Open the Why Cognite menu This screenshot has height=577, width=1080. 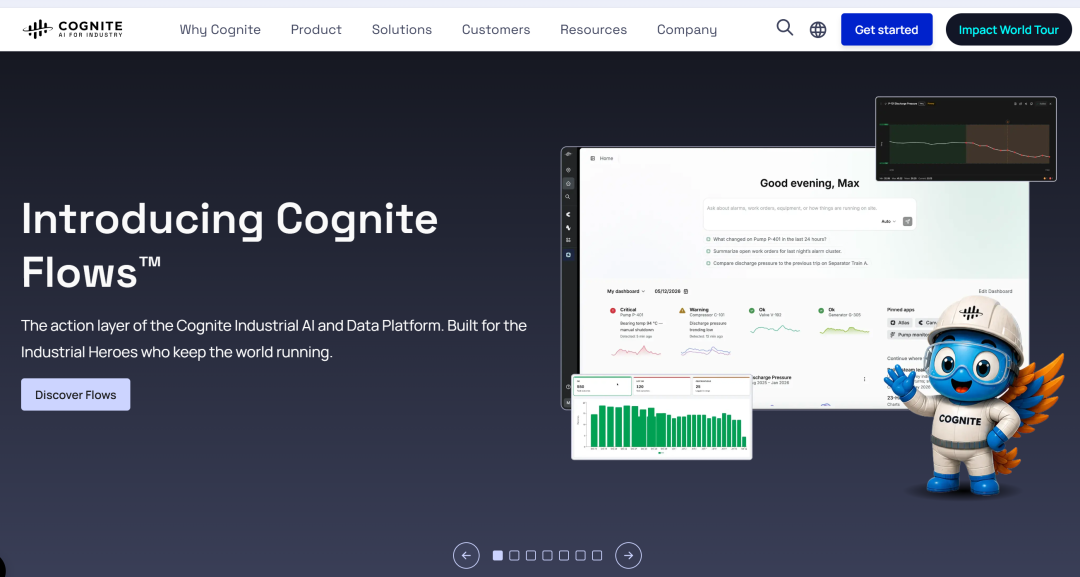220,30
